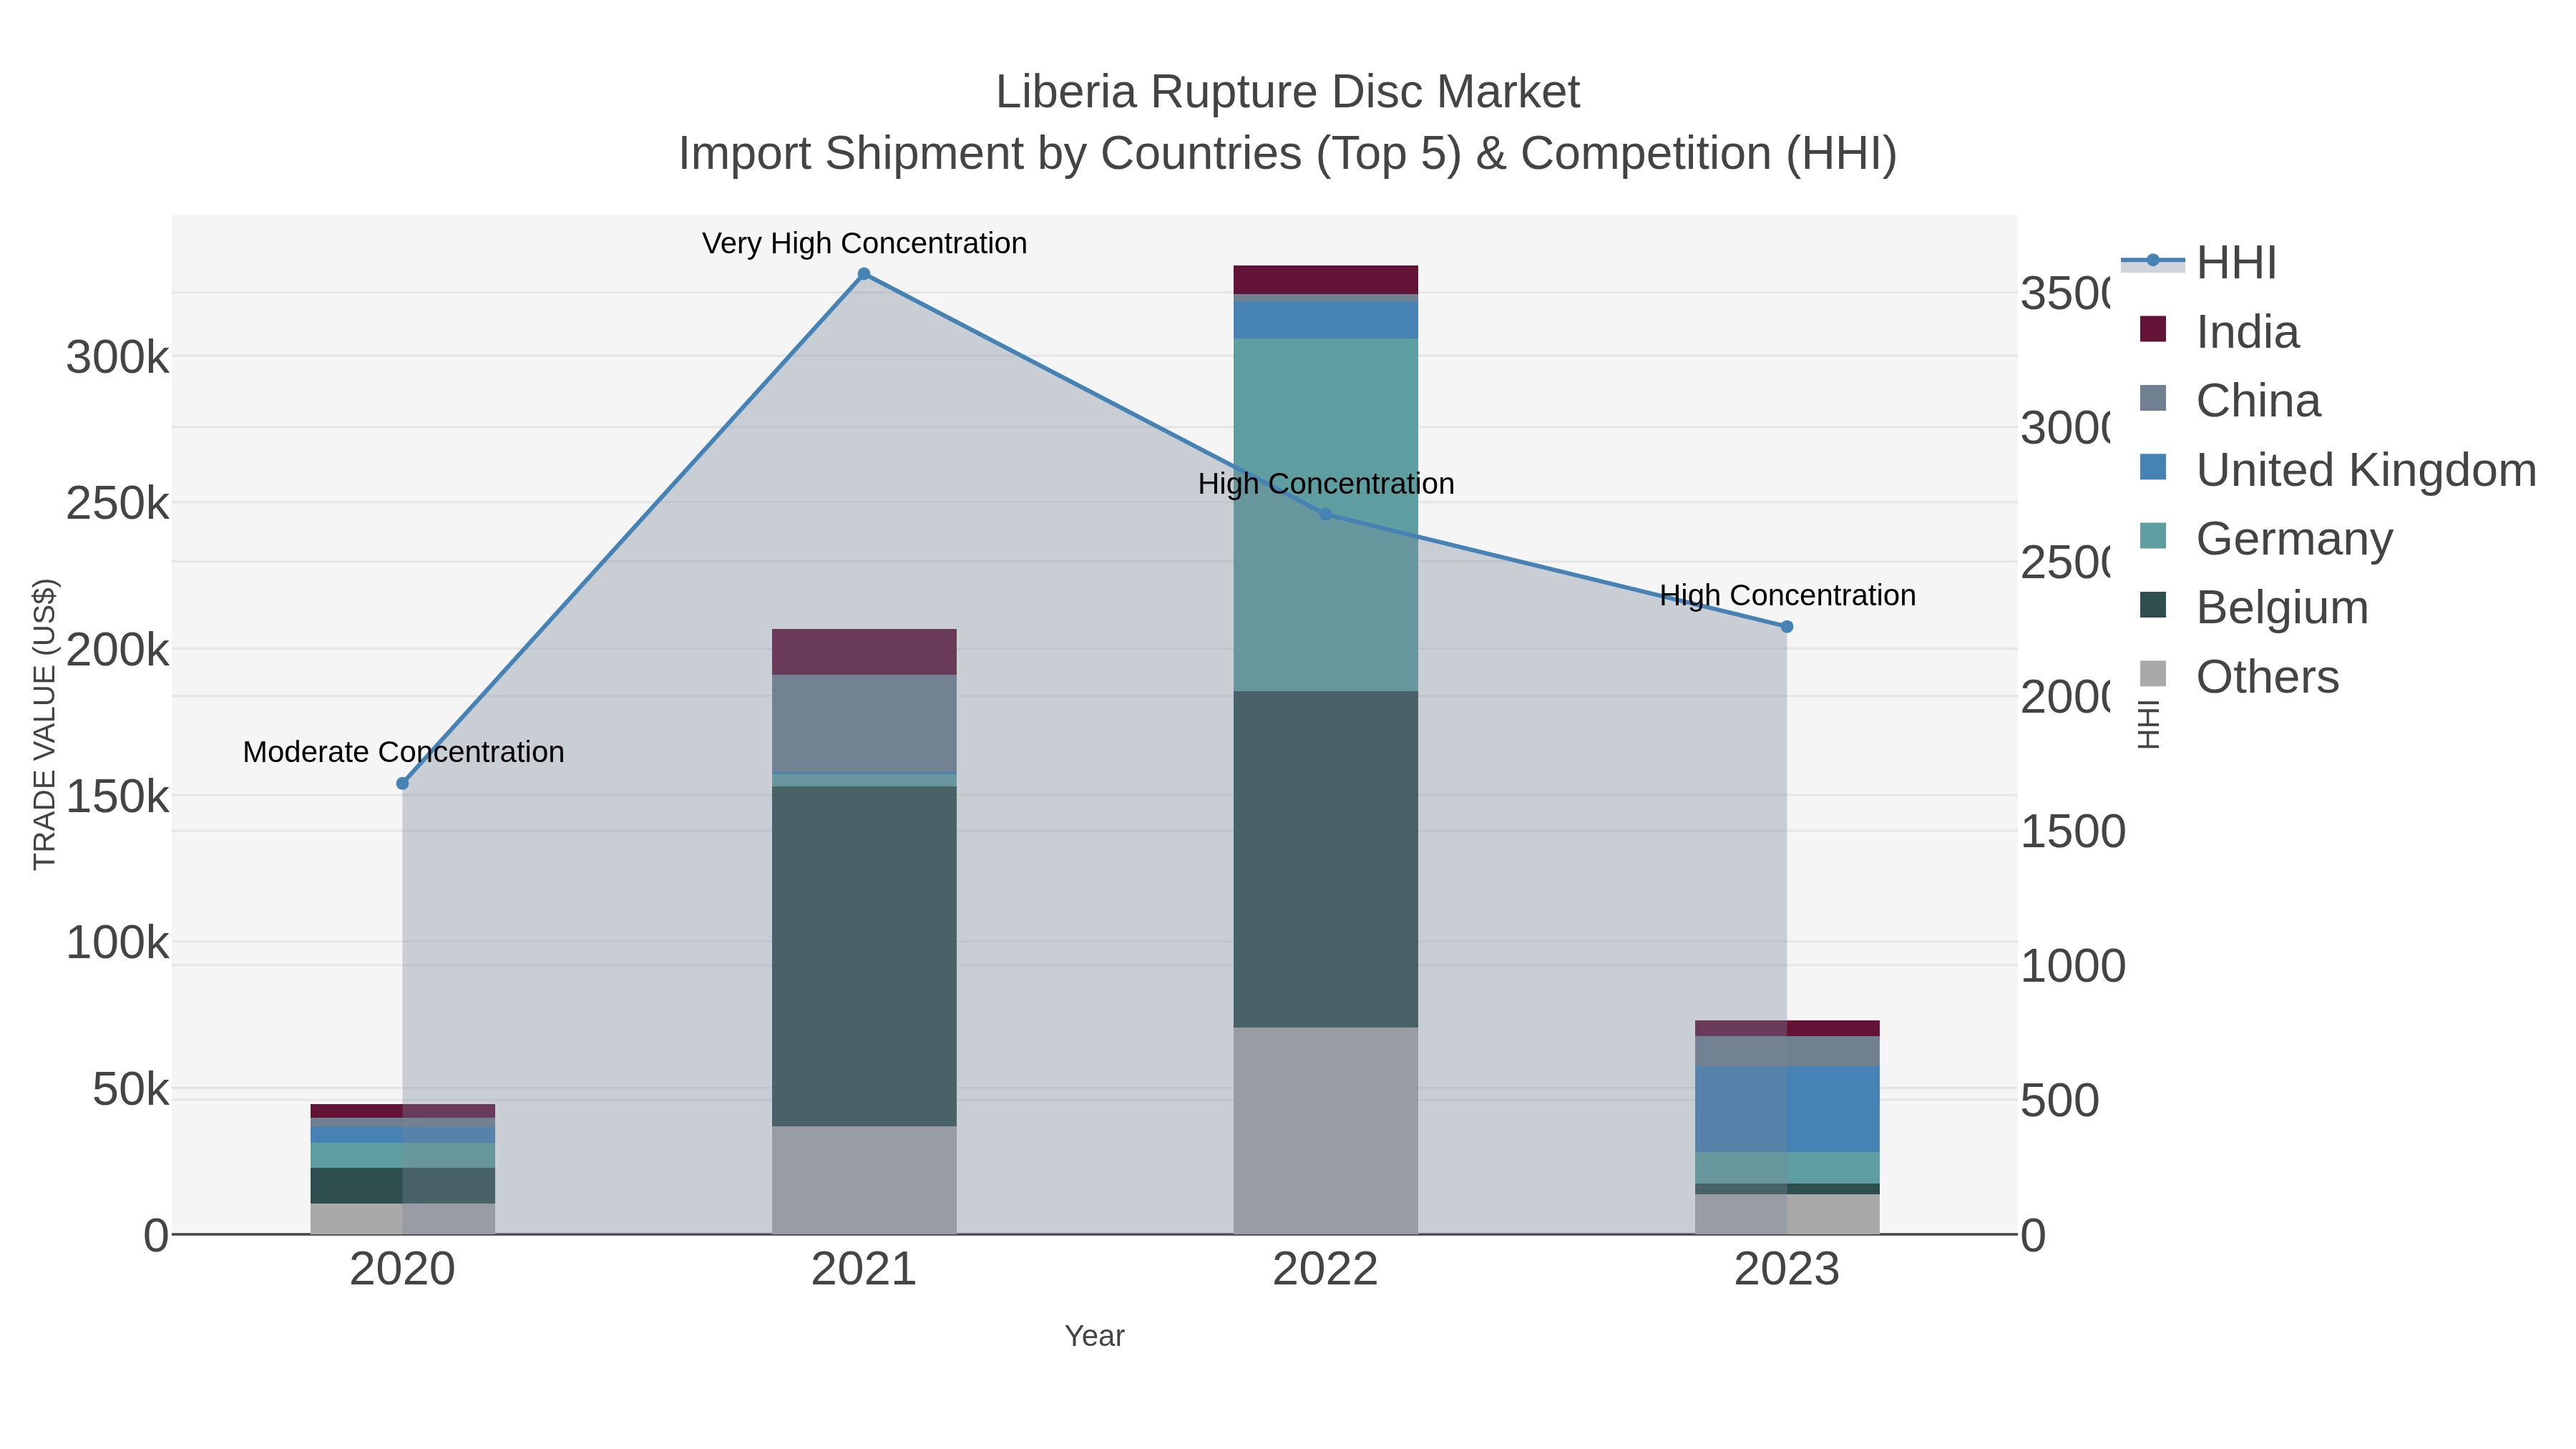Toggle Belgium series in the legend
Screen dimensions: 2576x1449
coord(2254,608)
